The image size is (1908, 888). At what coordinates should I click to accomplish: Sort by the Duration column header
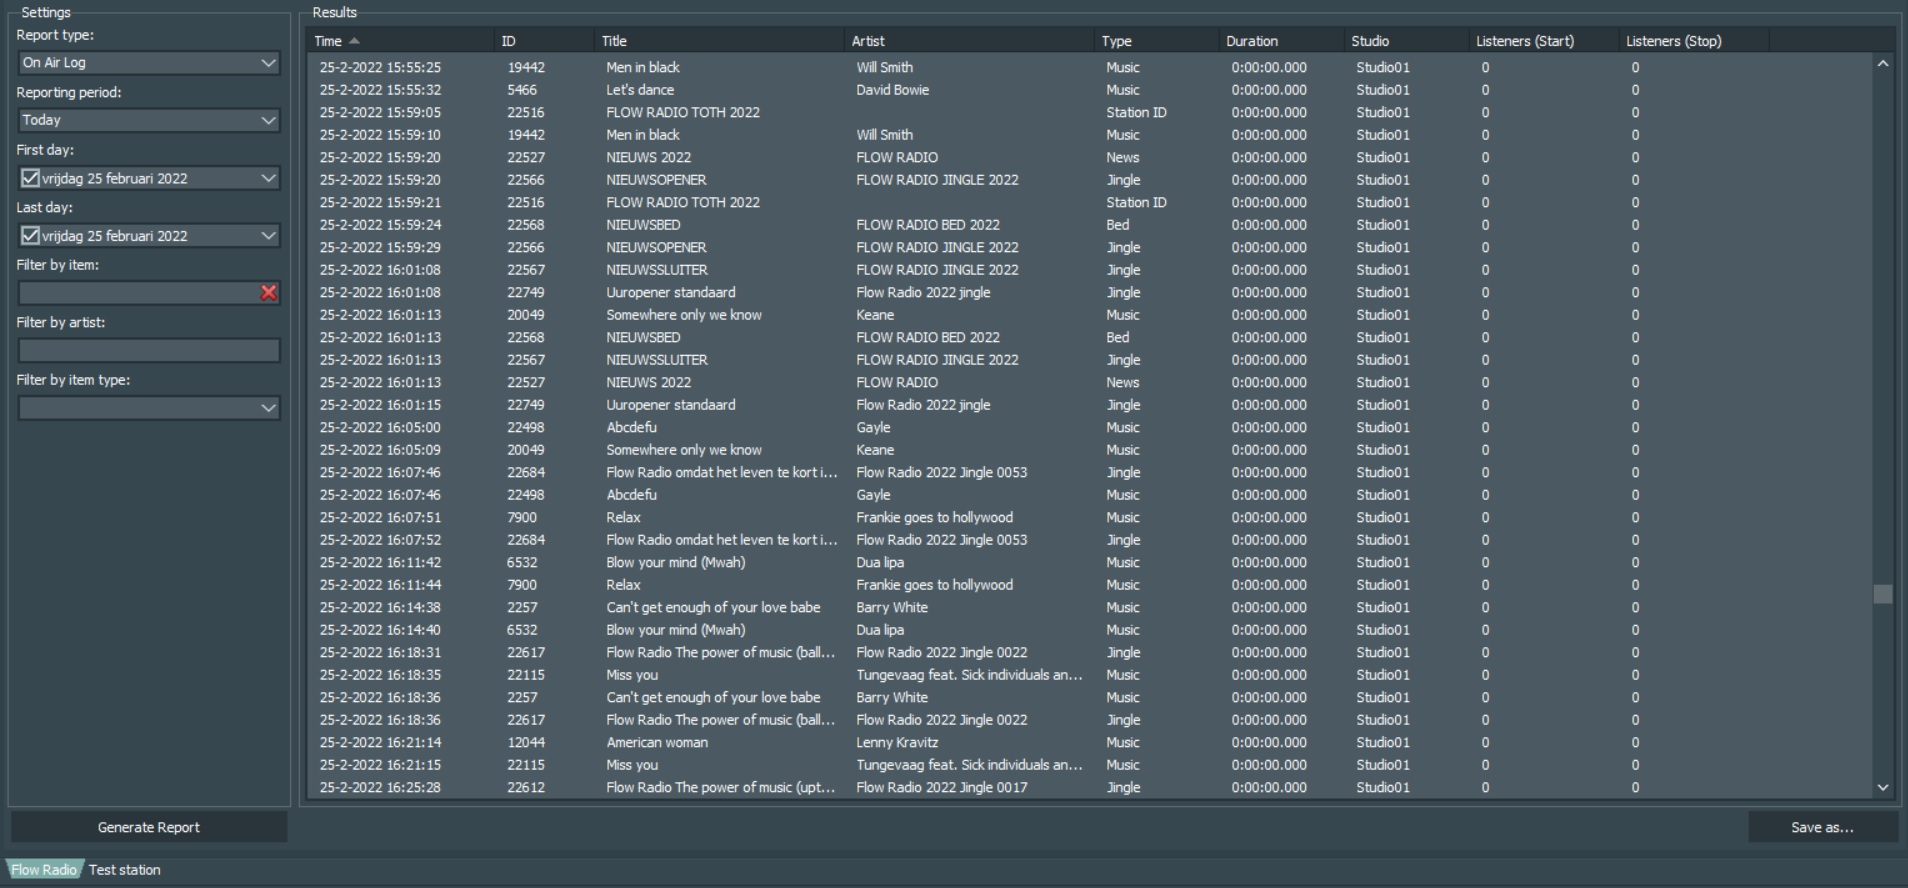pyautogui.click(x=1252, y=41)
